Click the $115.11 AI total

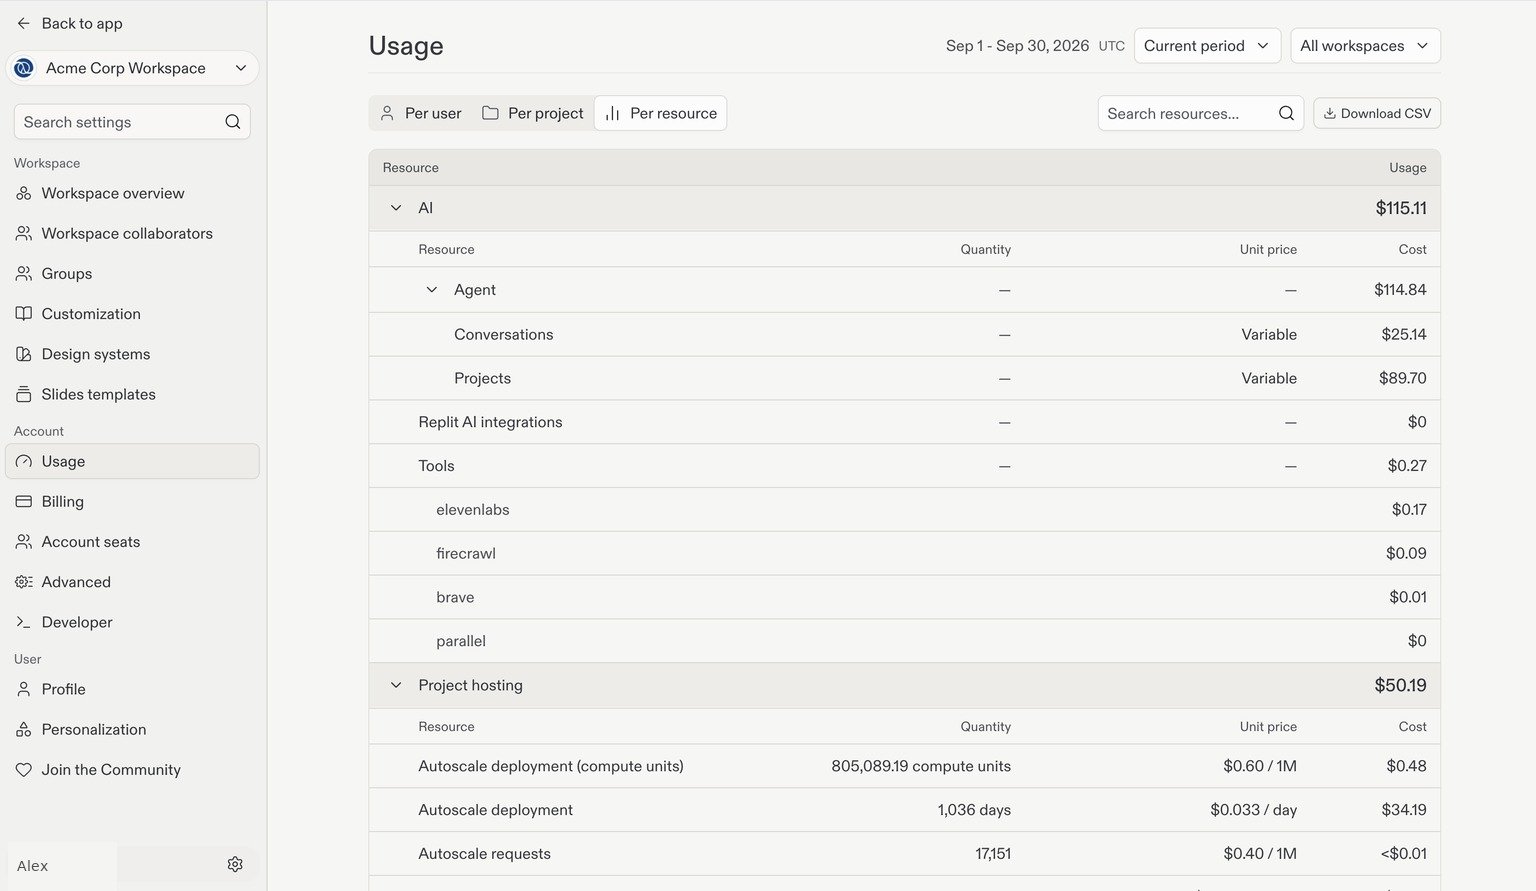1401,208
